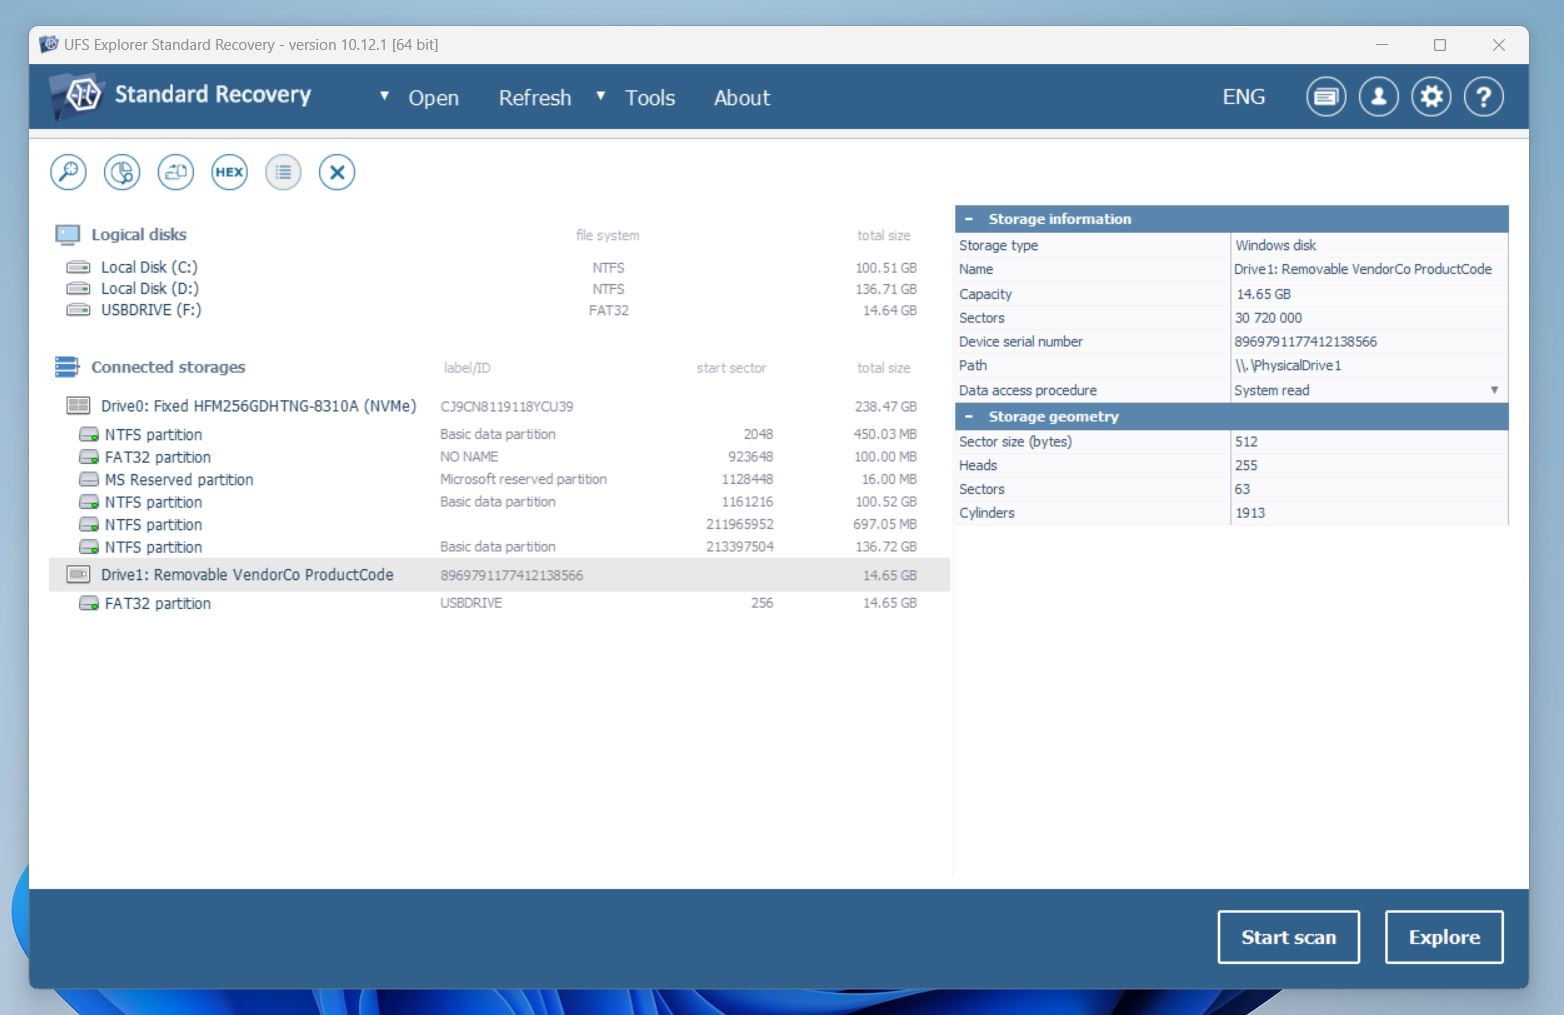This screenshot has height=1015, width=1564.
Task: Click the Open menu
Action: coord(433,98)
